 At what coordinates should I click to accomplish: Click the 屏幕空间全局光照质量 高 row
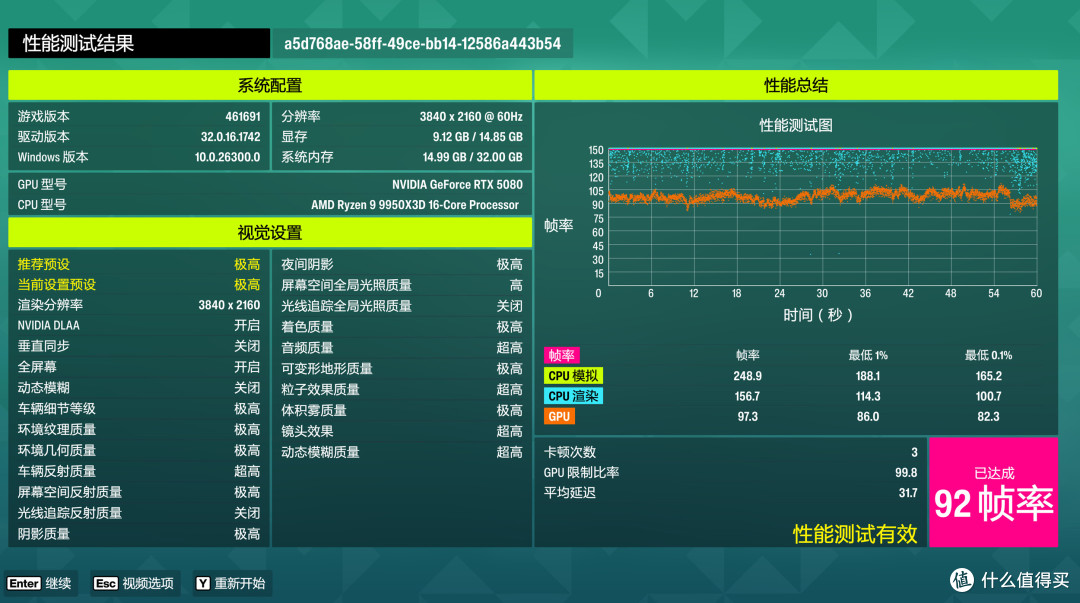point(402,285)
